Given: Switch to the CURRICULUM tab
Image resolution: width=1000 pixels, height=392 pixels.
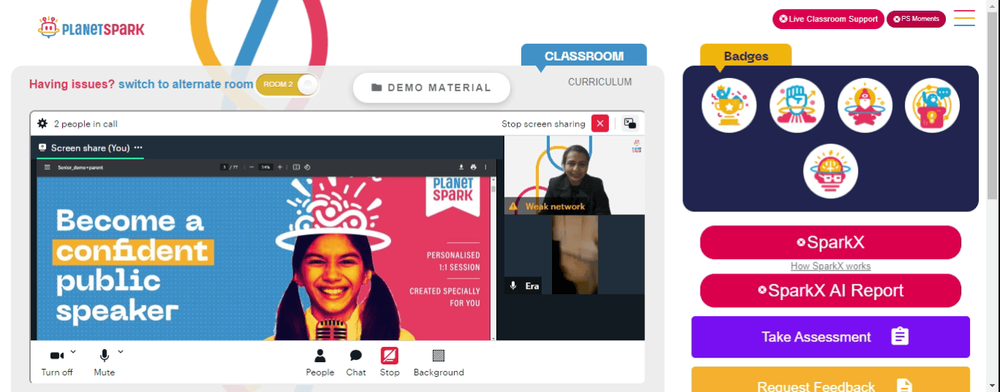Looking at the screenshot, I should (x=599, y=82).
